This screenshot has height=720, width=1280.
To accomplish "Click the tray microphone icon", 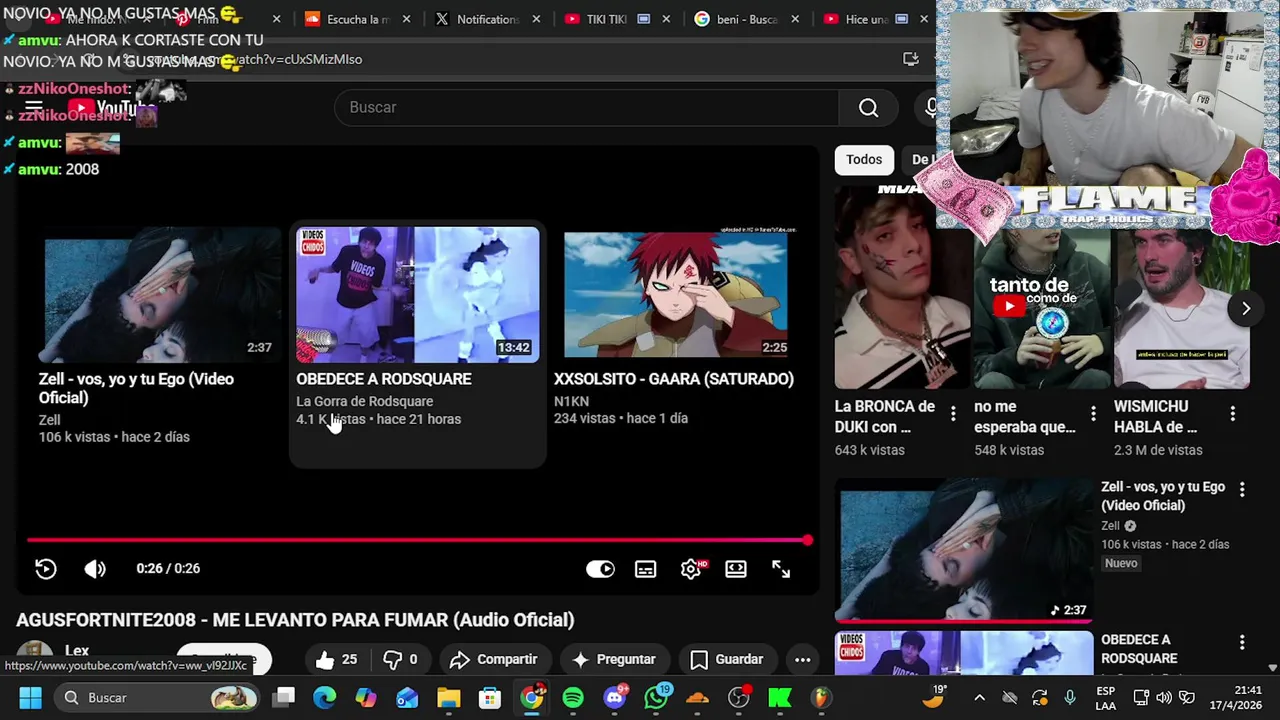I will (1070, 697).
